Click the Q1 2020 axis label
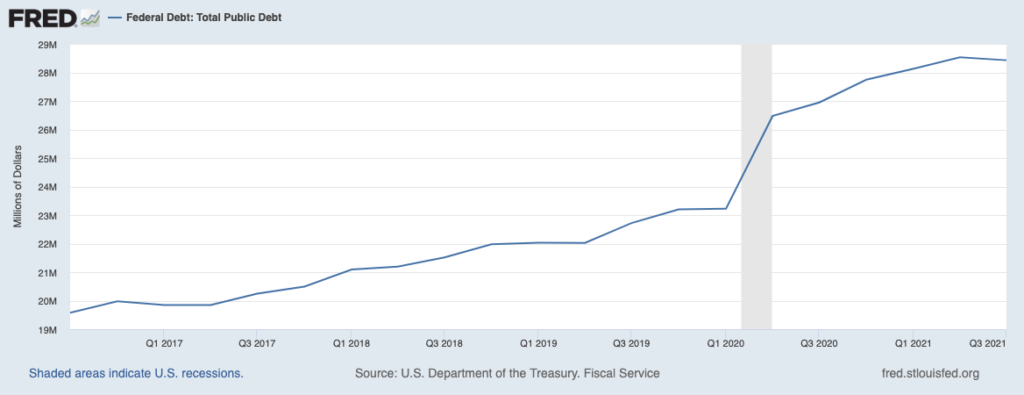Image resolution: width=1024 pixels, height=395 pixels. coord(725,343)
